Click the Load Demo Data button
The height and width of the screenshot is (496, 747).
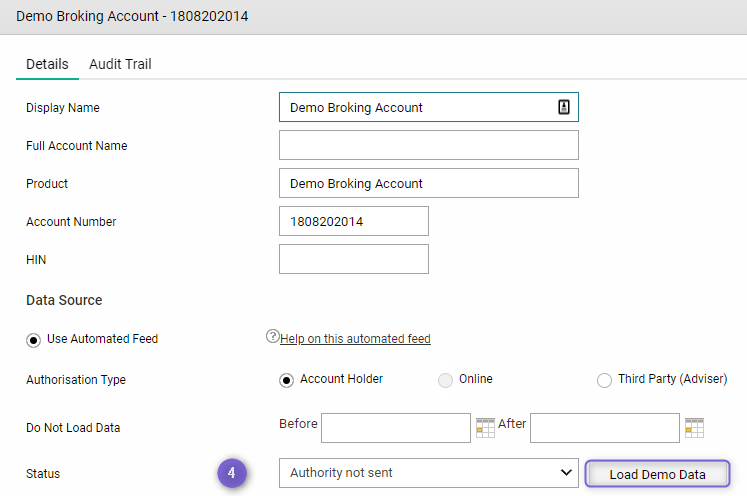tap(657, 474)
